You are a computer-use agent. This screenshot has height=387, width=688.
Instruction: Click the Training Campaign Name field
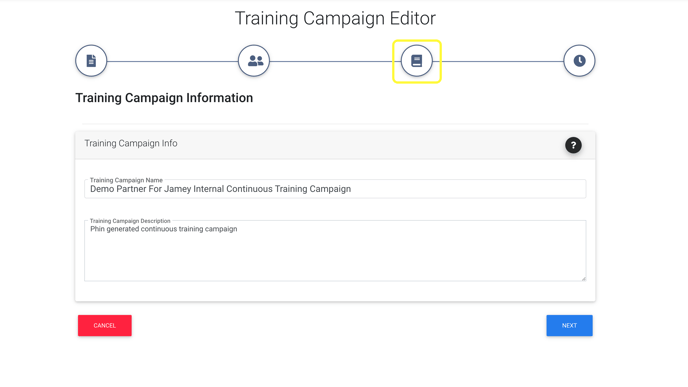point(335,189)
